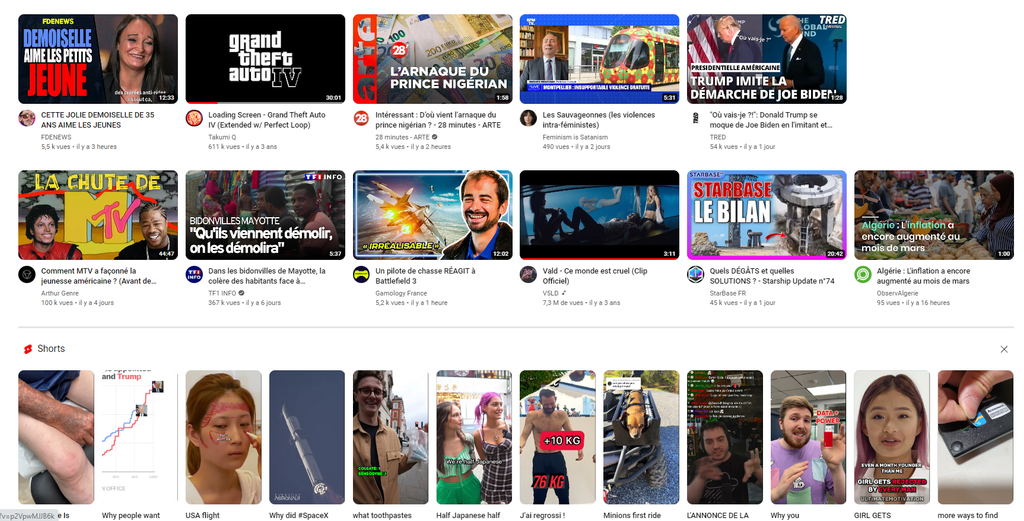Play the Grand Theft Auto IV thumbnail
Screen dimensions: 1024x521
[265, 59]
